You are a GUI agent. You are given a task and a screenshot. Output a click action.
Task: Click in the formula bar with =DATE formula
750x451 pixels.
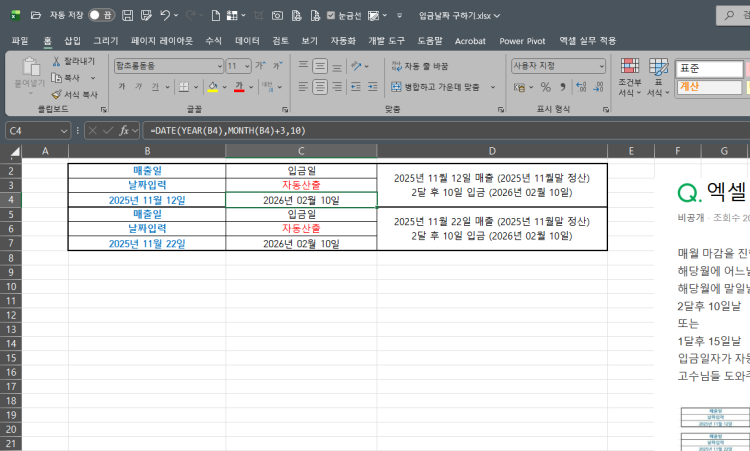click(x=445, y=131)
